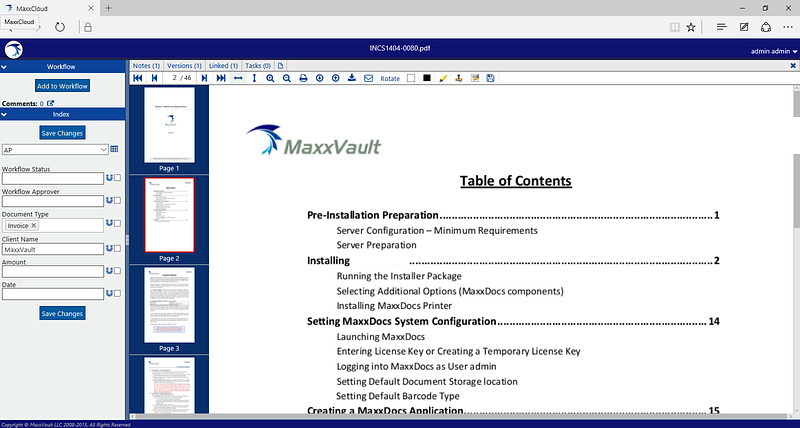Screen dimensions: 800x428
Task: Collapse the Workflow panel section
Action: coord(4,66)
